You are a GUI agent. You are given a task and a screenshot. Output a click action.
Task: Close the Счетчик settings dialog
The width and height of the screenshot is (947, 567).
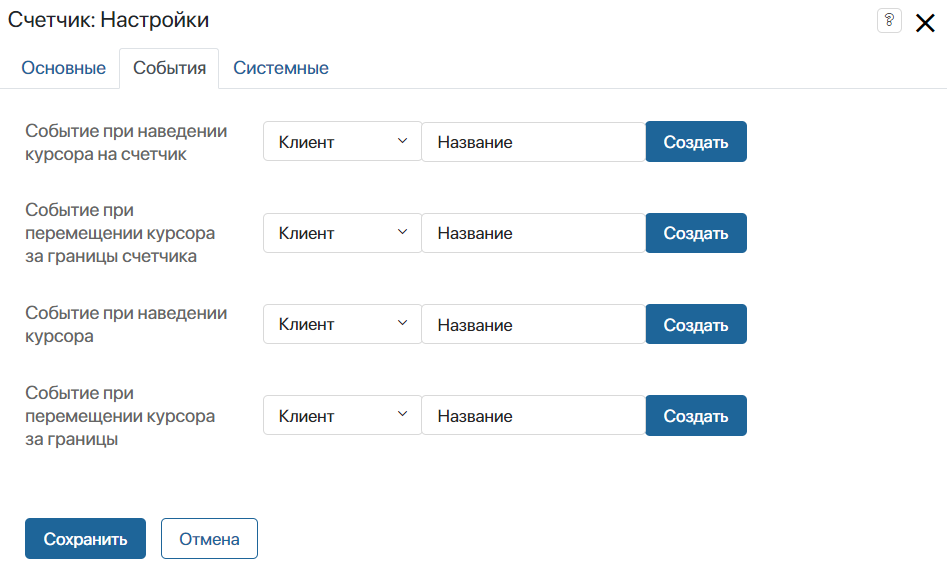pyautogui.click(x=925, y=24)
